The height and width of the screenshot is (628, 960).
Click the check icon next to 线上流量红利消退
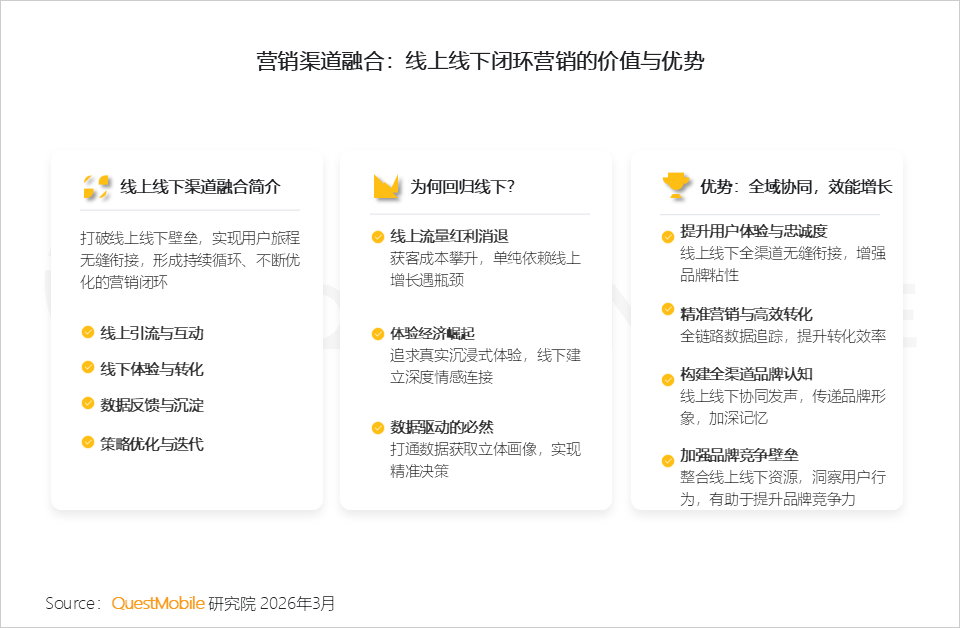pos(378,237)
